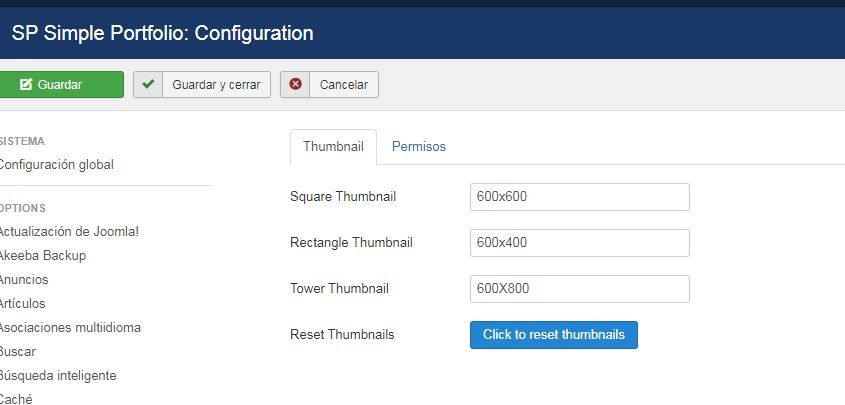Select the Thumbnail tab

point(333,146)
